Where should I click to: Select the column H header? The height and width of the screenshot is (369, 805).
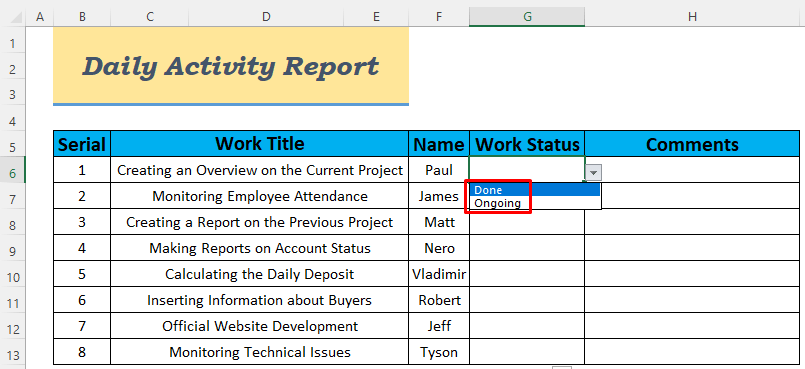[x=692, y=17]
